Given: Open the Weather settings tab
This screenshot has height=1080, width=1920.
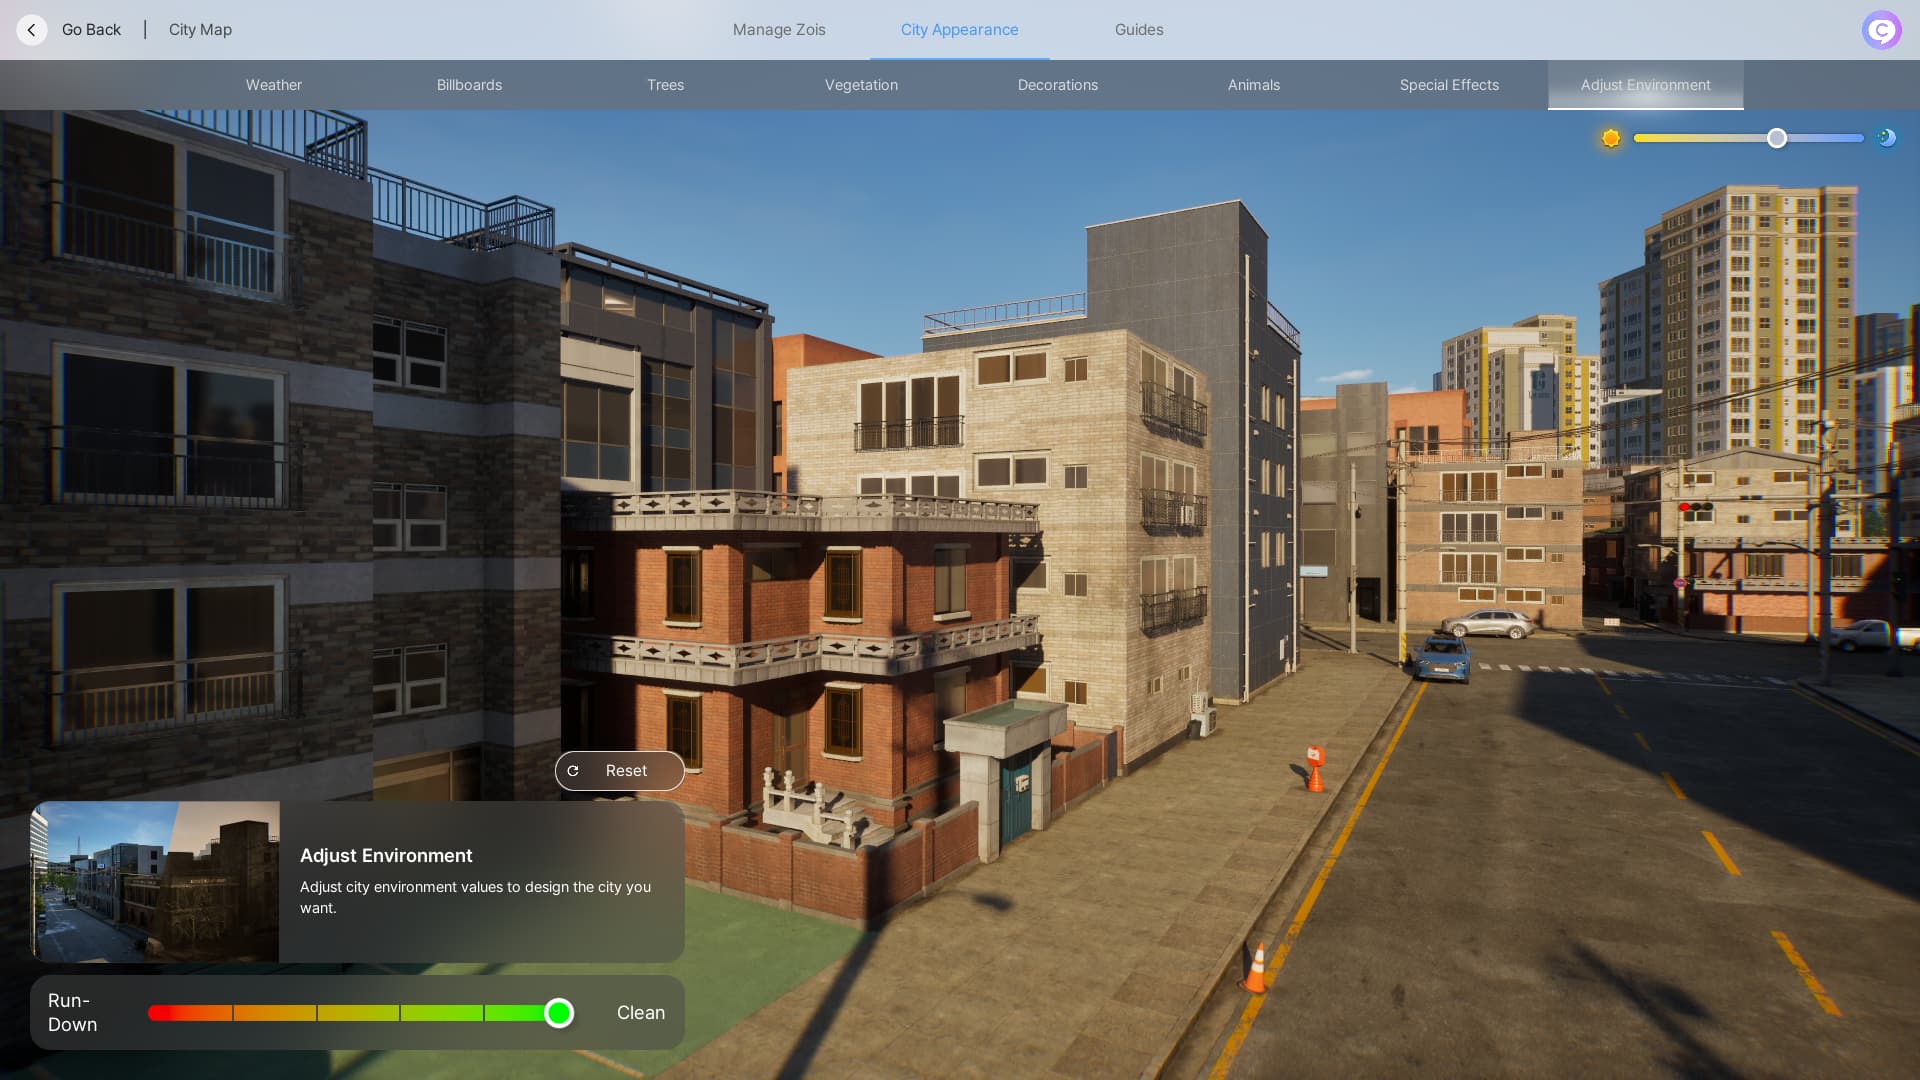Looking at the screenshot, I should (273, 85).
